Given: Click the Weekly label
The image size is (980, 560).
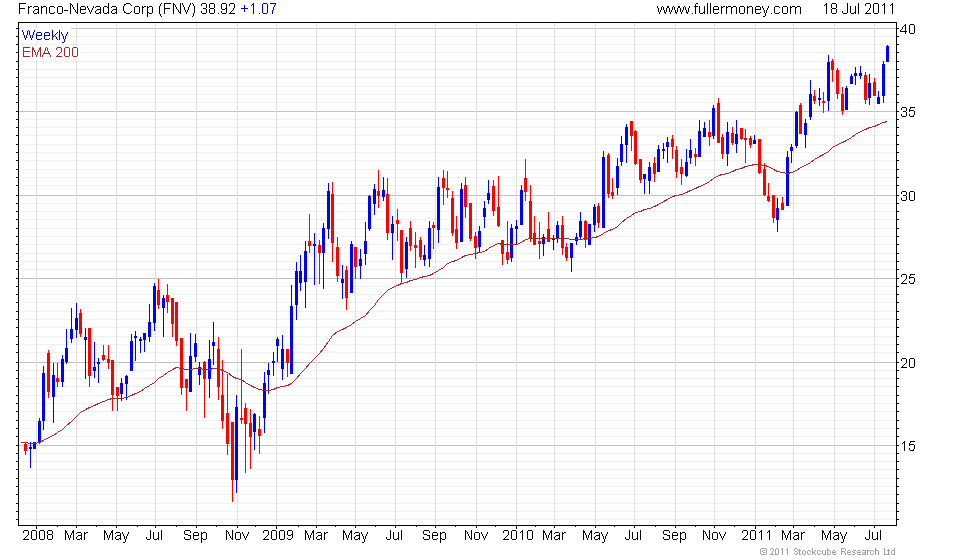Looking at the screenshot, I should [44, 36].
